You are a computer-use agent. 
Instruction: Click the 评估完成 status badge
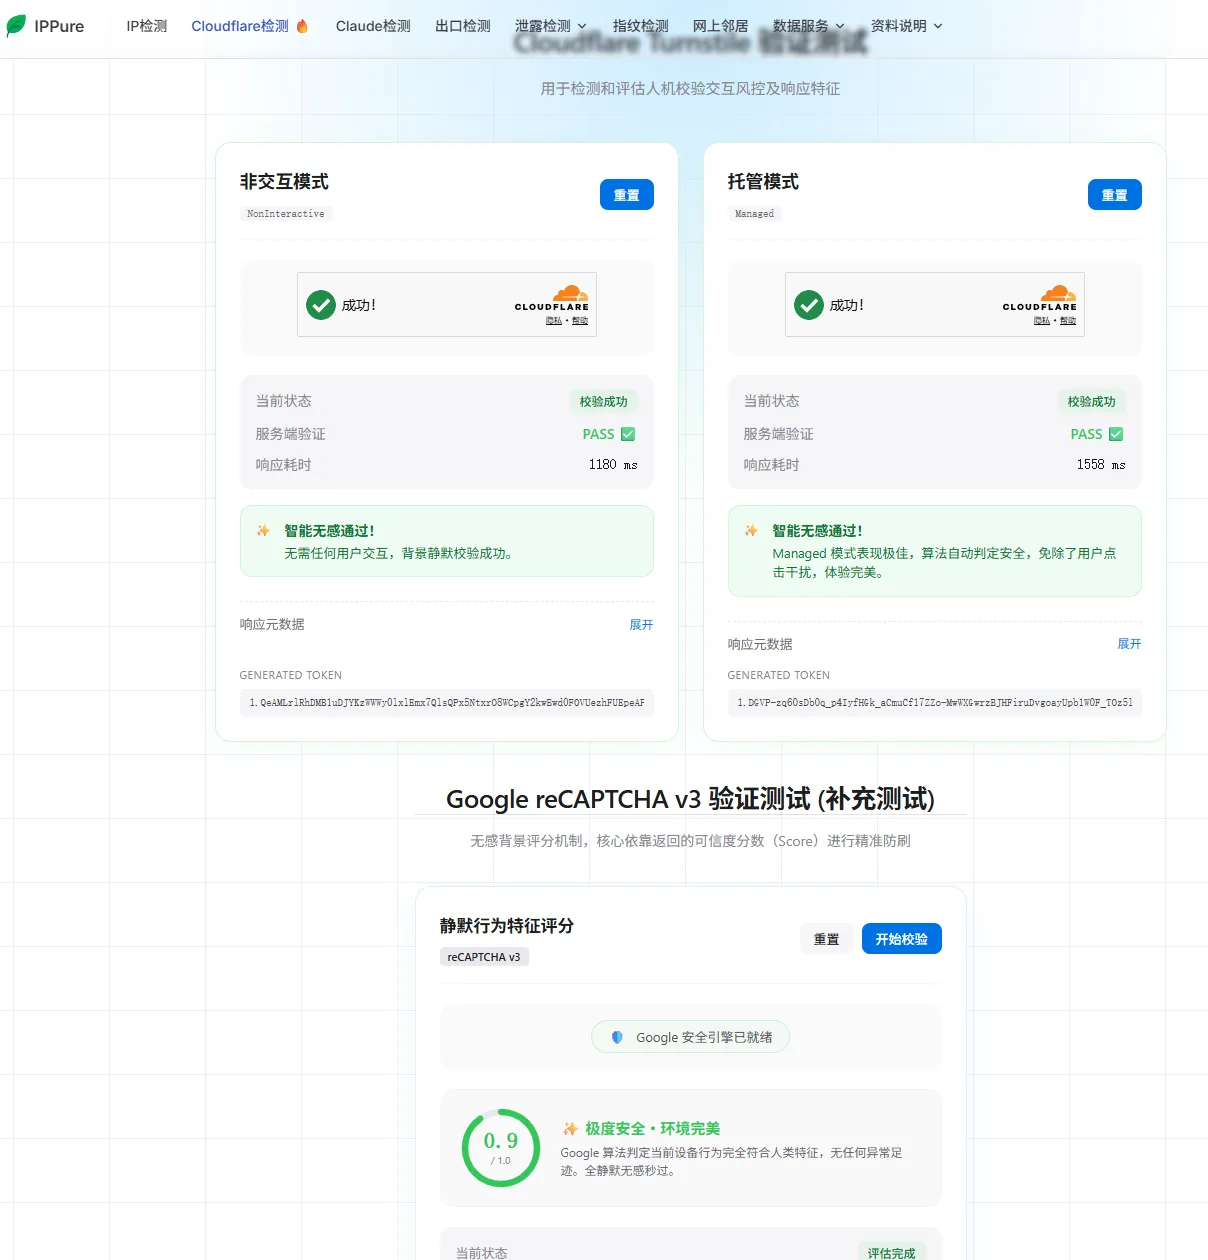tap(892, 1253)
